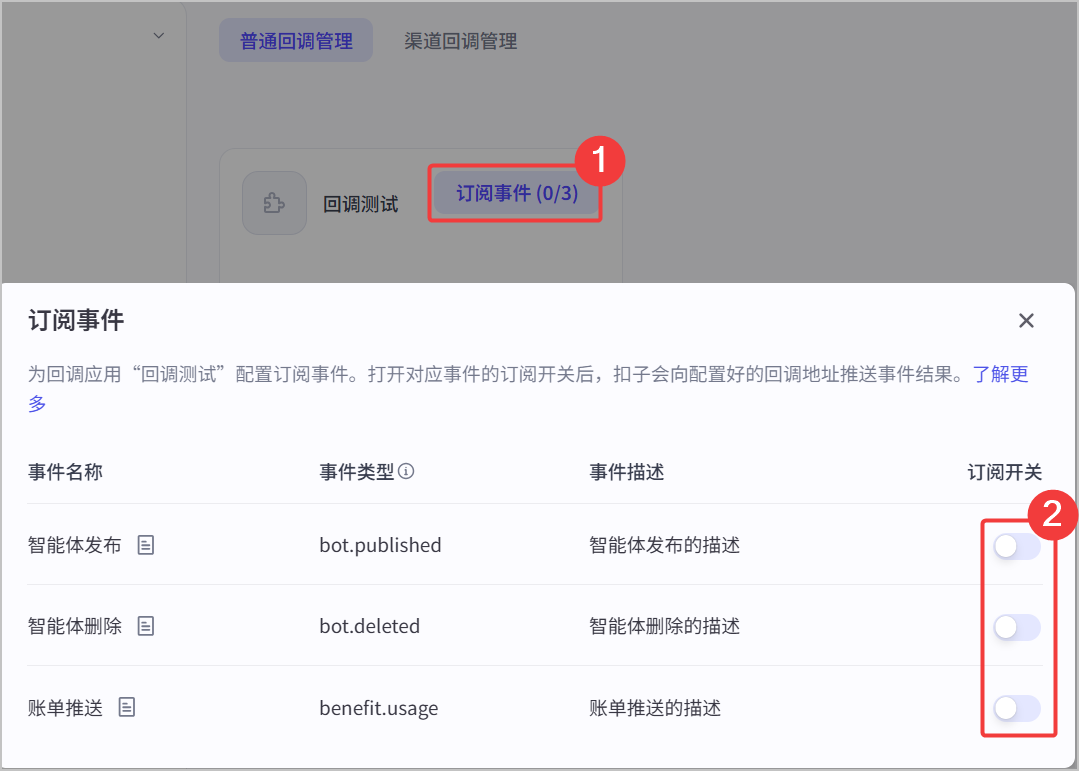Viewport: 1079px width, 771px height.
Task: Click the benefit.usage event type cell
Action: click(x=378, y=708)
